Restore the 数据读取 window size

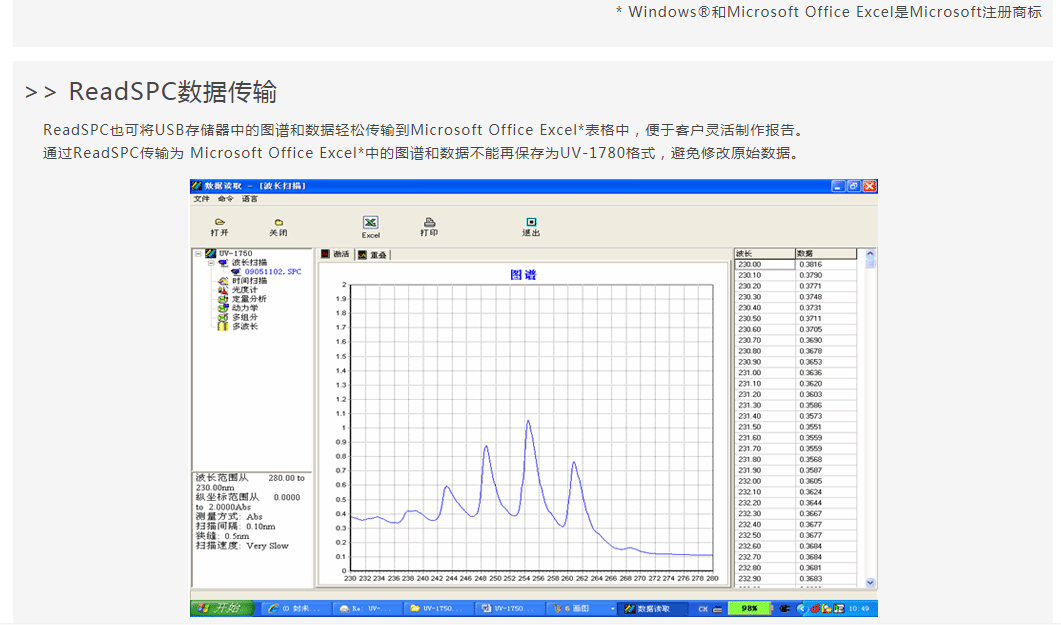coord(854,186)
